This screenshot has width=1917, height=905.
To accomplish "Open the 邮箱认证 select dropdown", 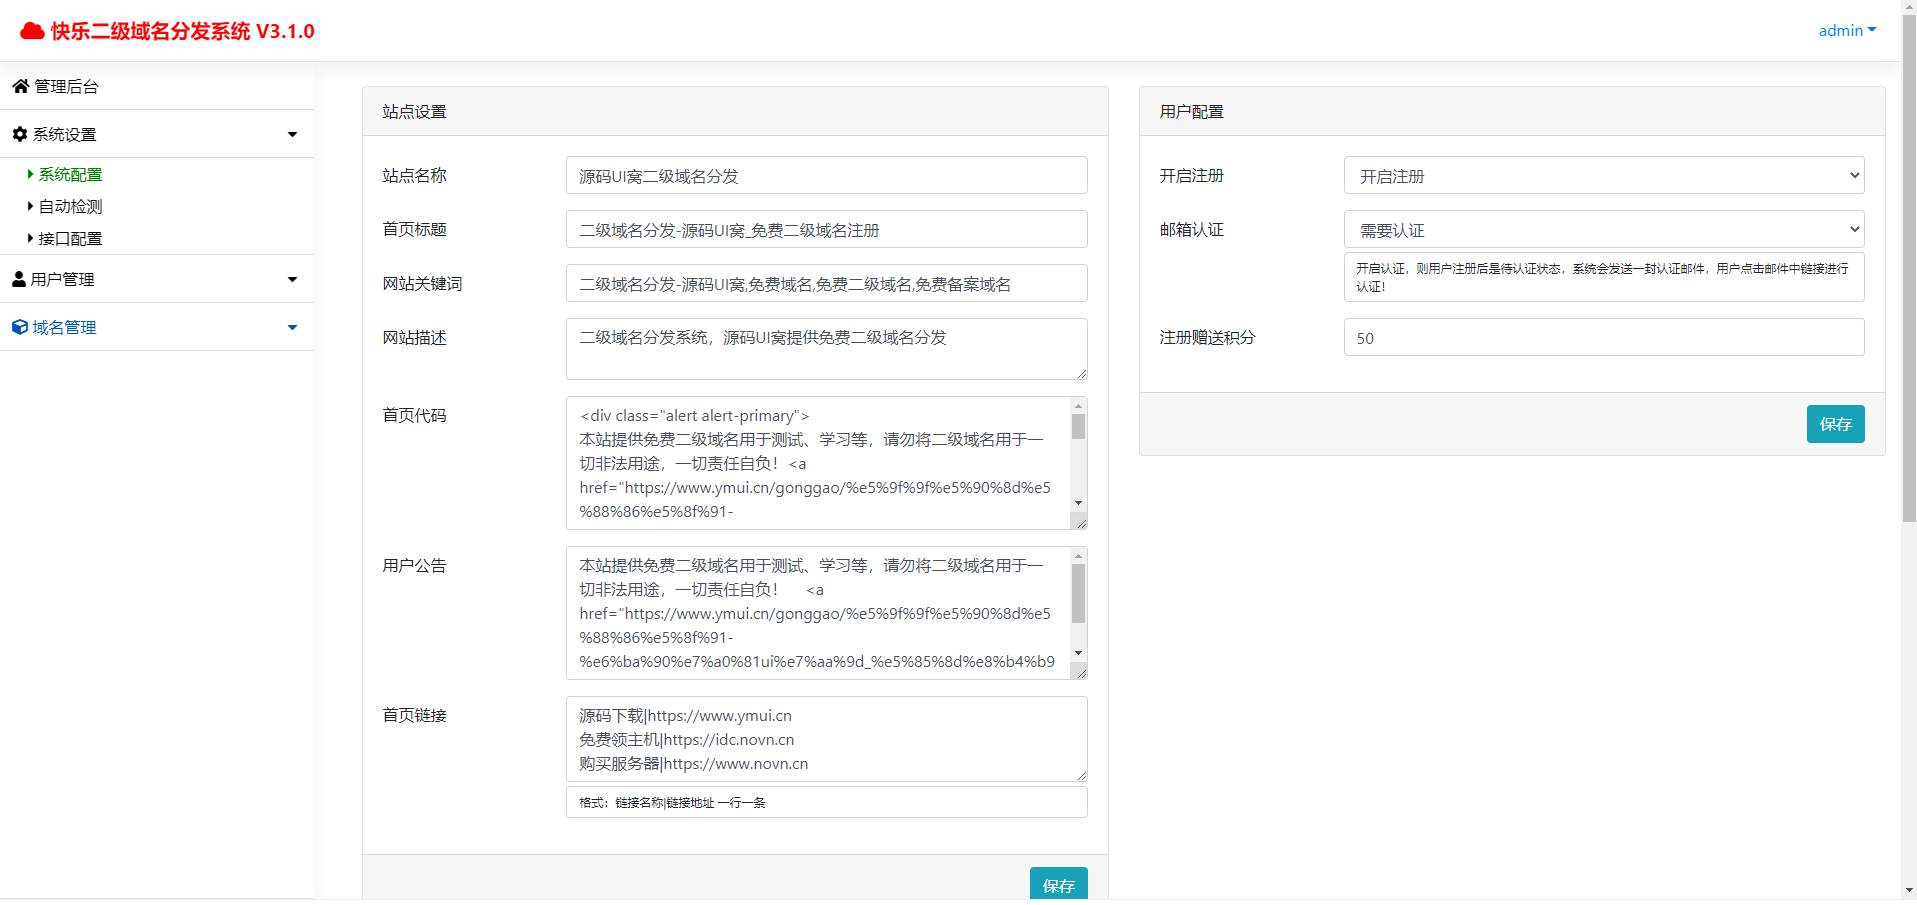I will point(1603,230).
